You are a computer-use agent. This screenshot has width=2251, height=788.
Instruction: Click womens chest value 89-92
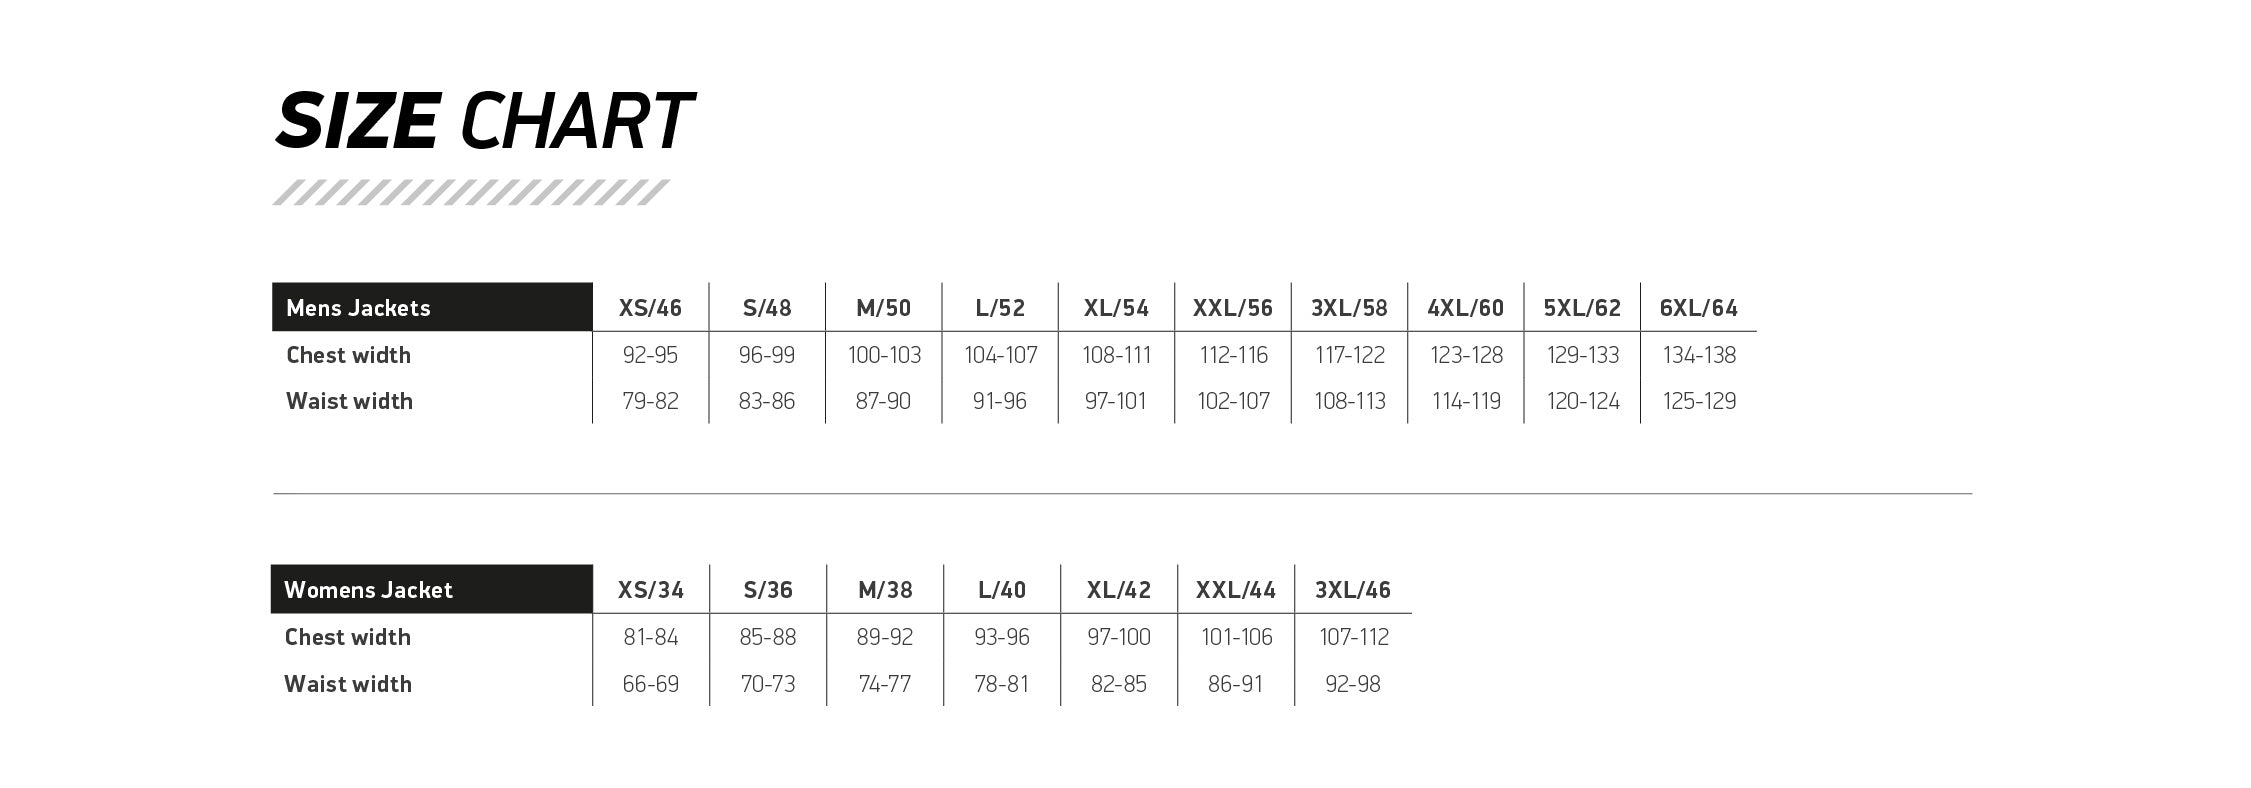pos(885,637)
